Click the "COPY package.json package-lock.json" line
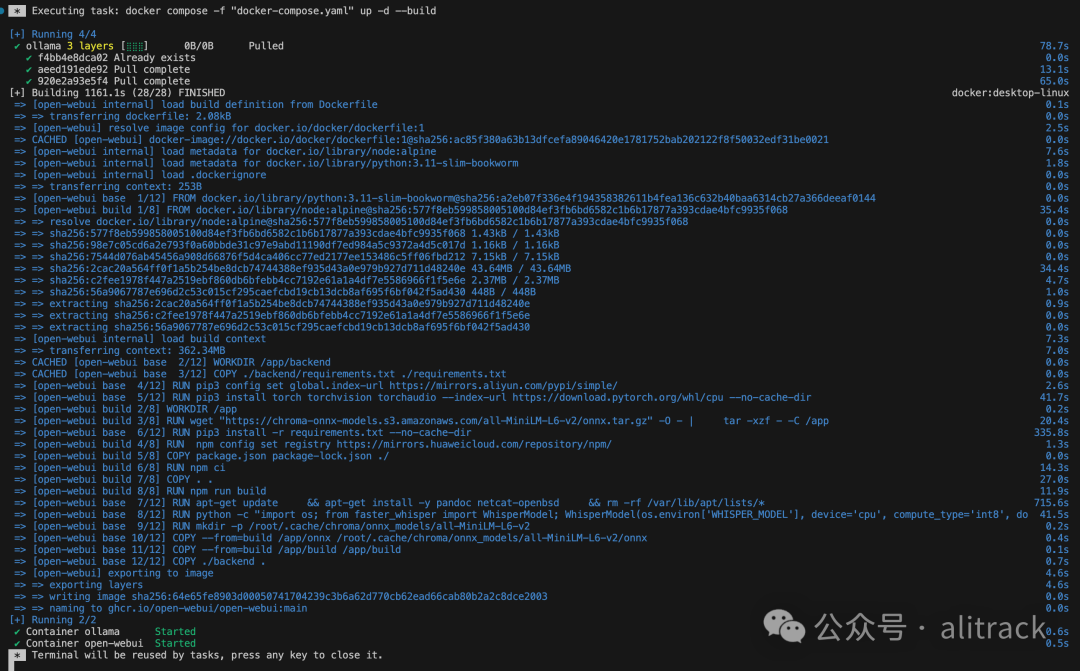 tap(202, 455)
